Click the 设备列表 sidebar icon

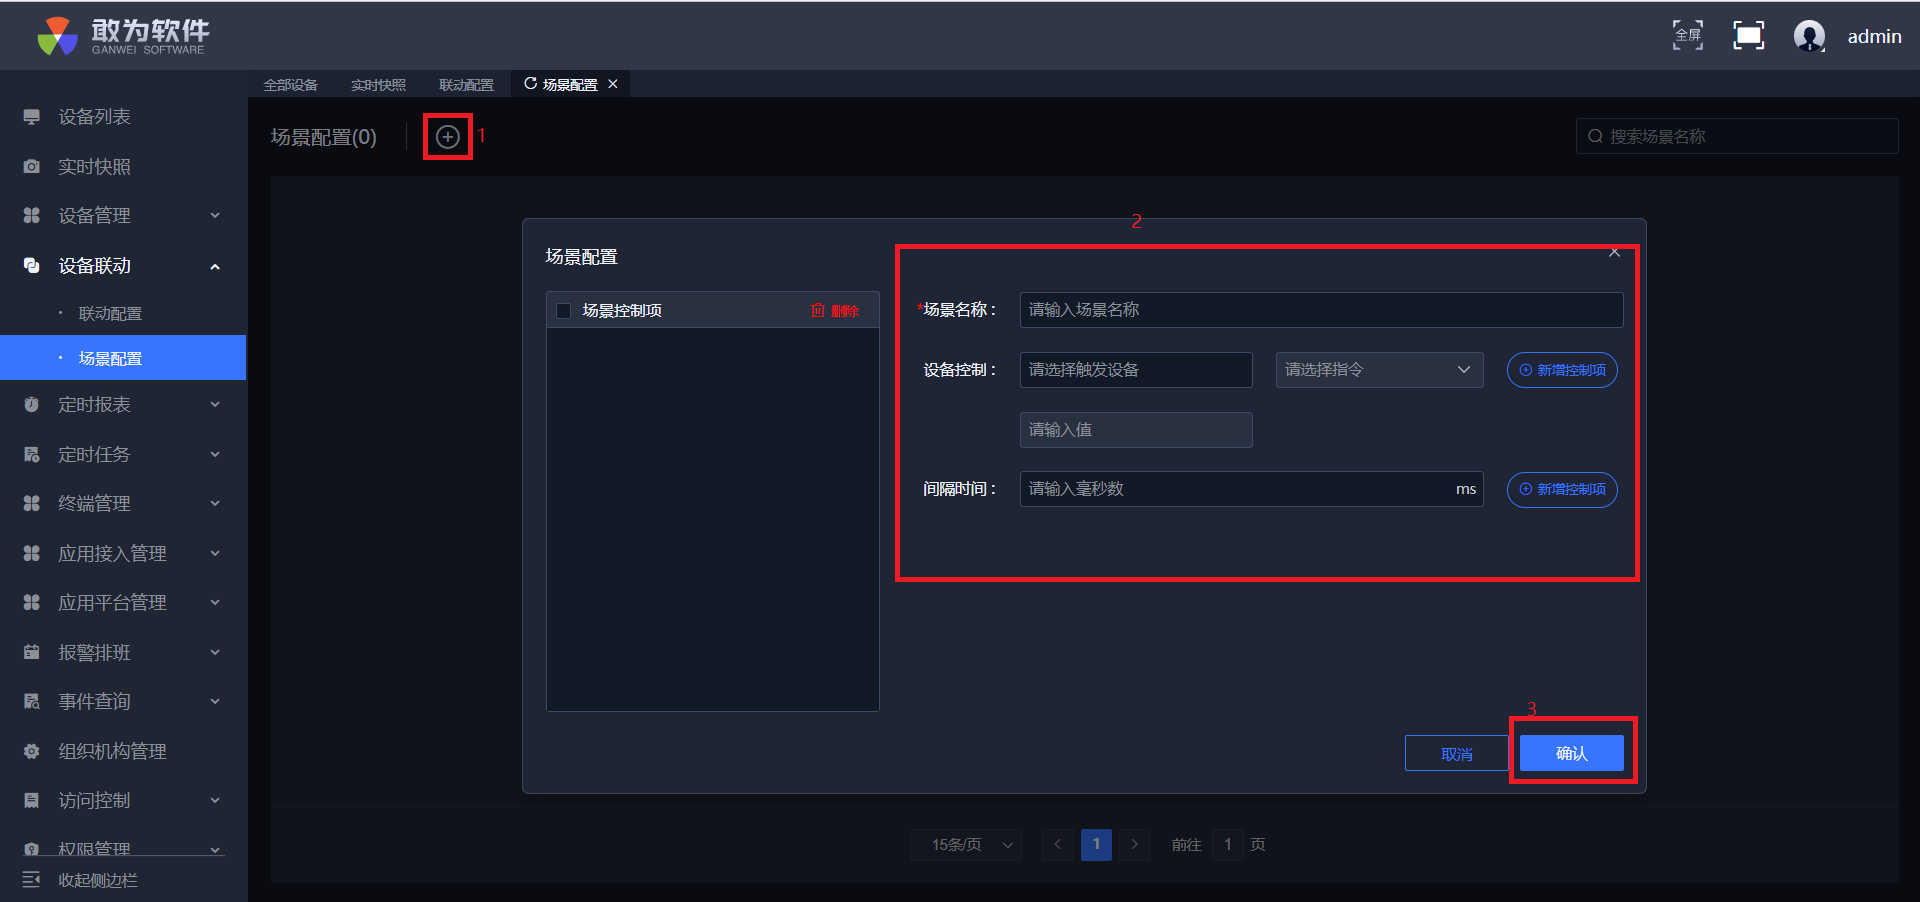point(32,117)
